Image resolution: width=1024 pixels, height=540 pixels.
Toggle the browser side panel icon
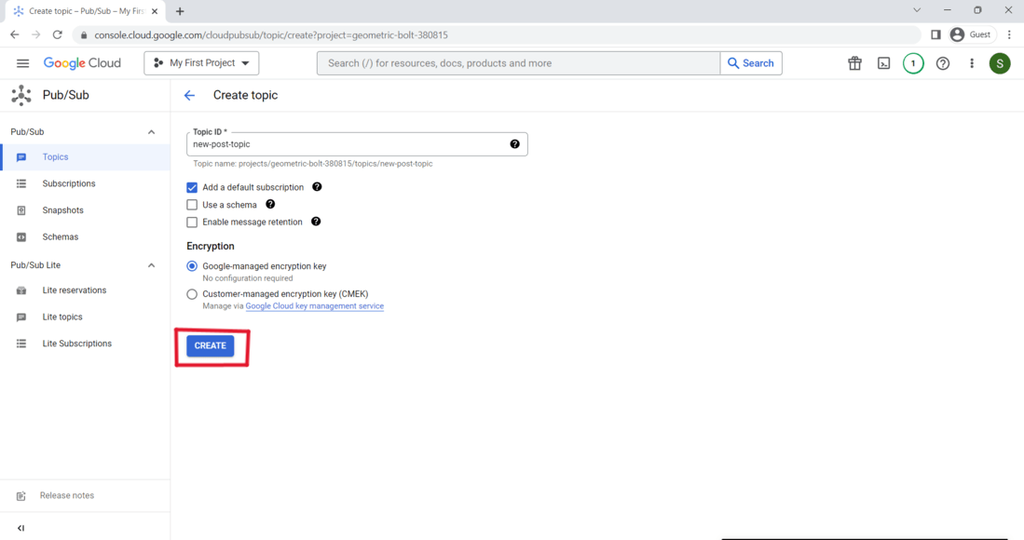935,35
